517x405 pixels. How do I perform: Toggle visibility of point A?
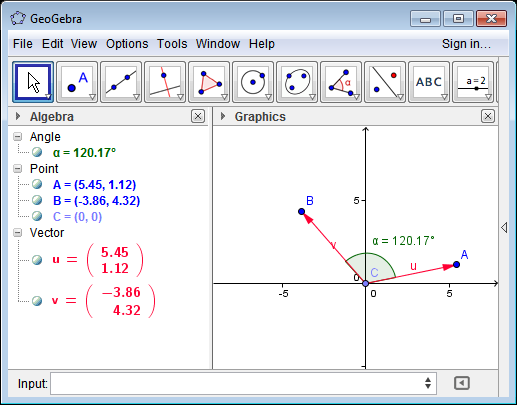[37, 184]
